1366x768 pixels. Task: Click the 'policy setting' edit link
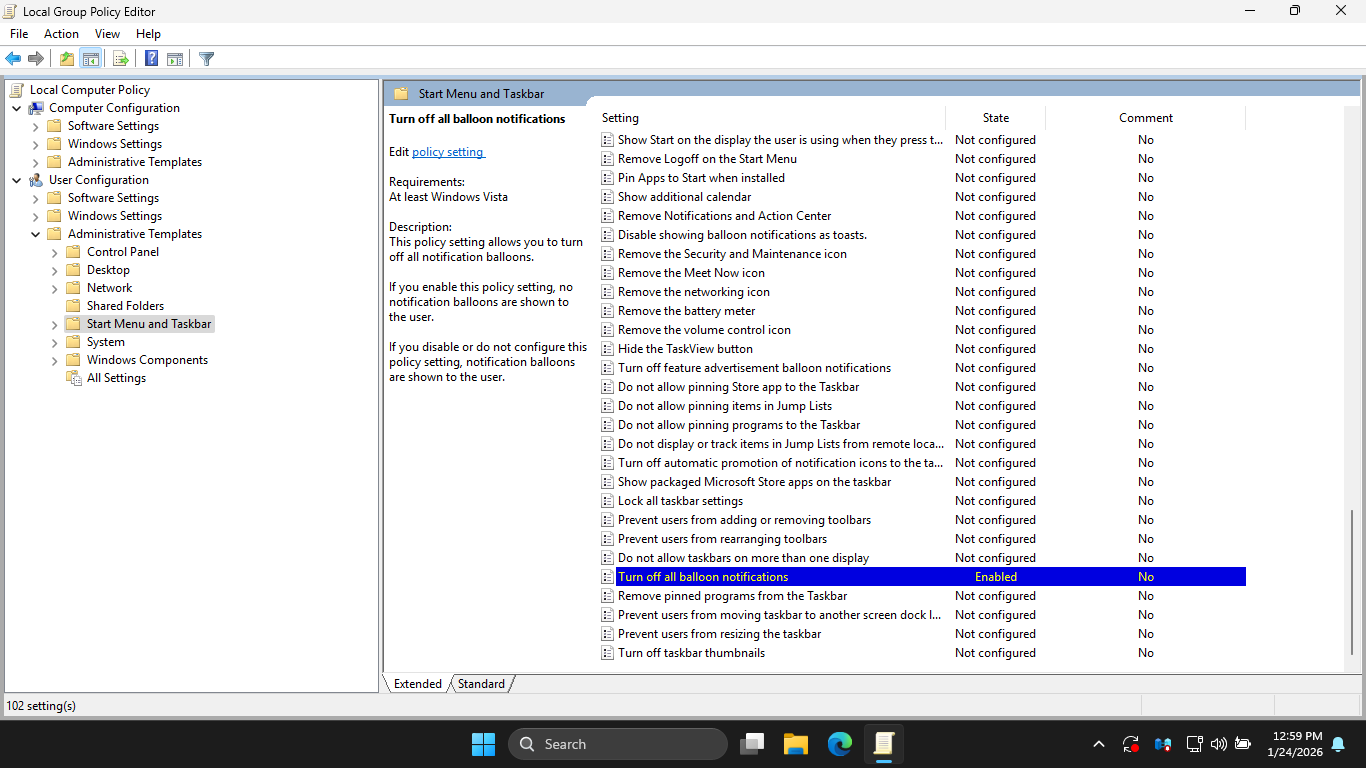[x=448, y=152]
